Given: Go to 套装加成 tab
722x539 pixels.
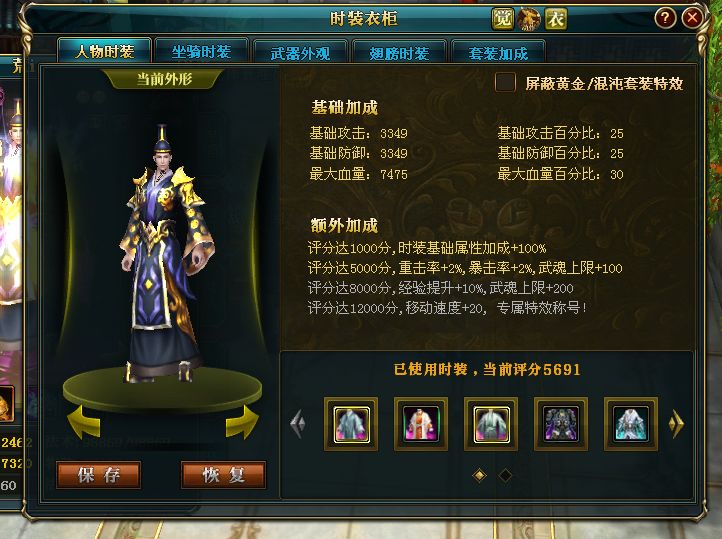Looking at the screenshot, I should pyautogui.click(x=498, y=52).
